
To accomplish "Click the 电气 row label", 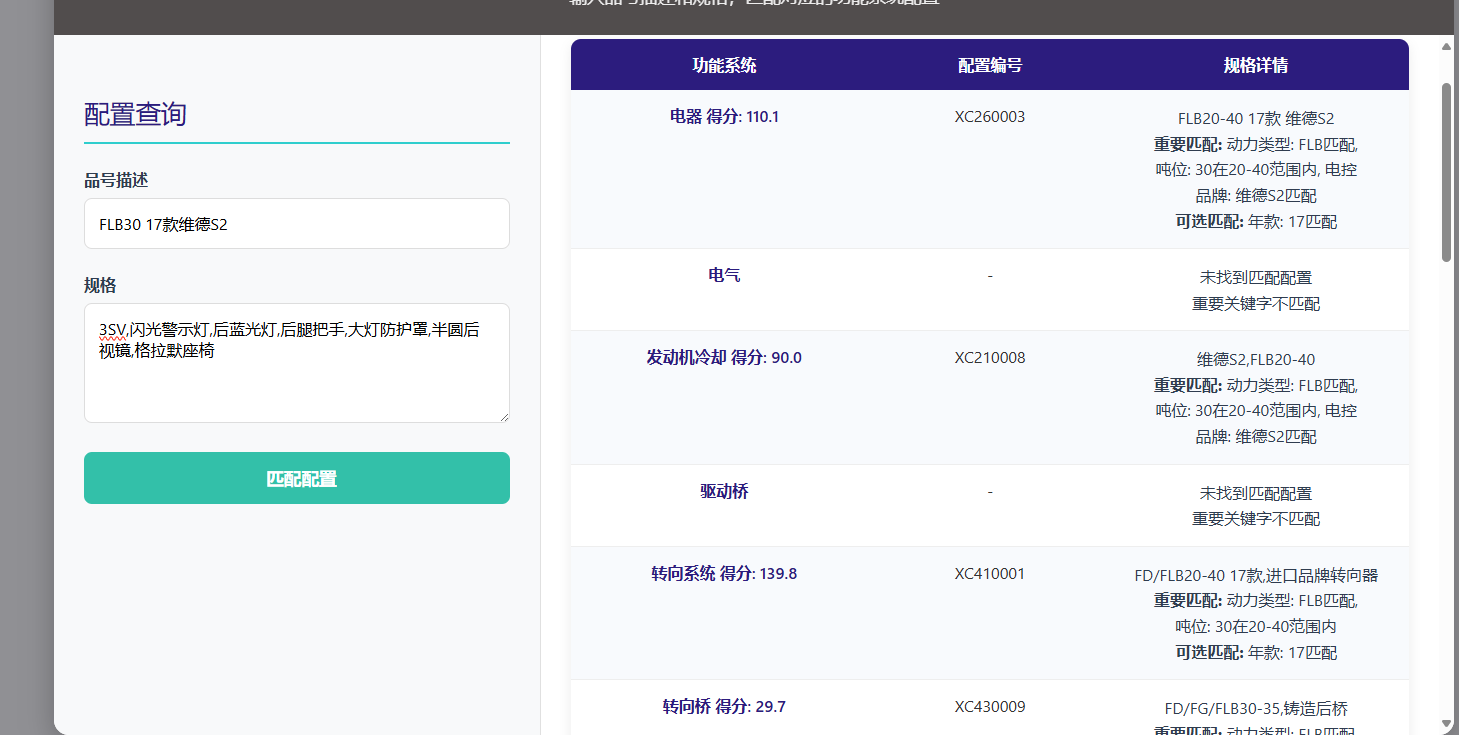I will 724,276.
